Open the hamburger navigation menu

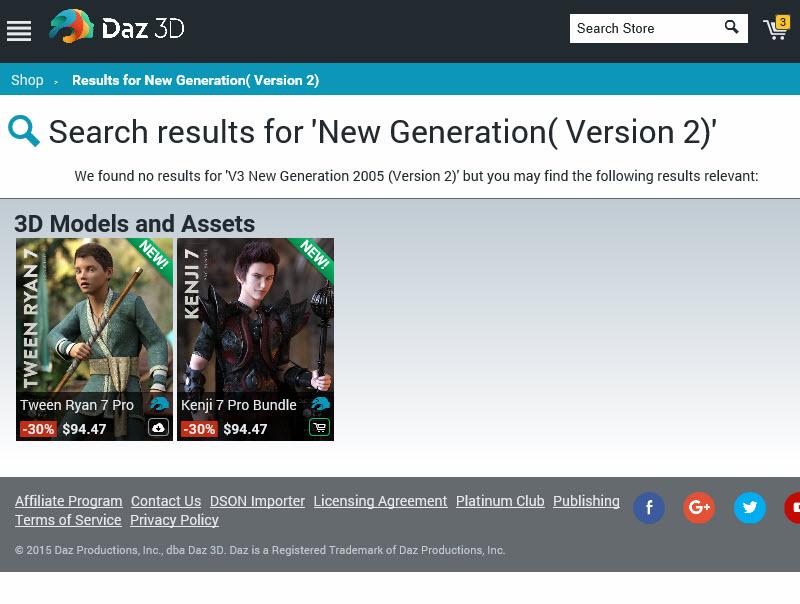pyautogui.click(x=19, y=31)
